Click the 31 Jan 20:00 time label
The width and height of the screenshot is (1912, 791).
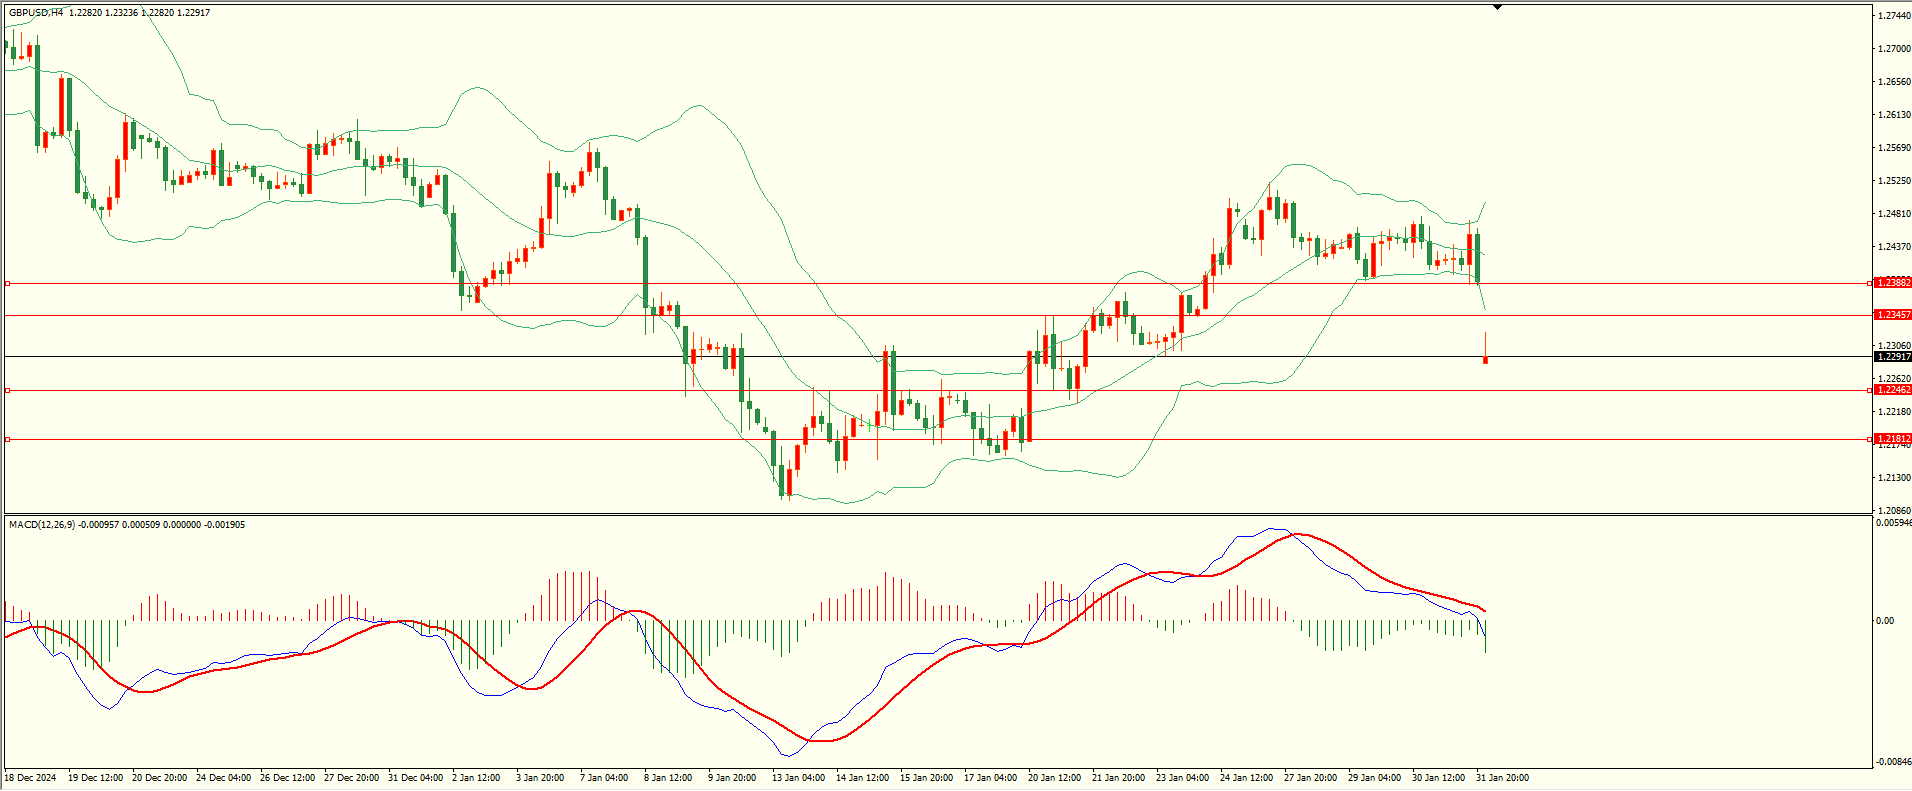1503,778
